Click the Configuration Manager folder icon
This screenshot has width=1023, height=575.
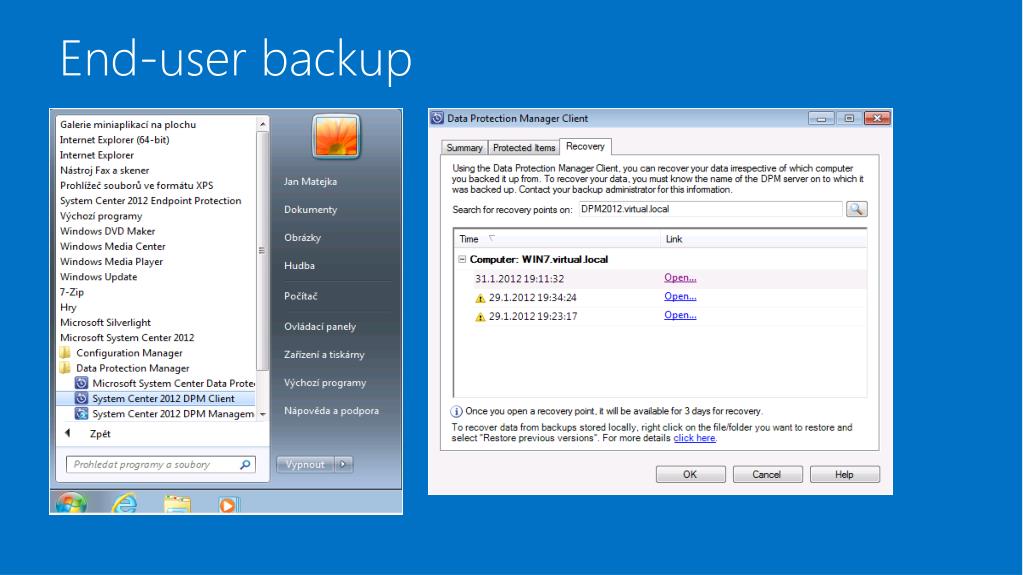click(65, 352)
